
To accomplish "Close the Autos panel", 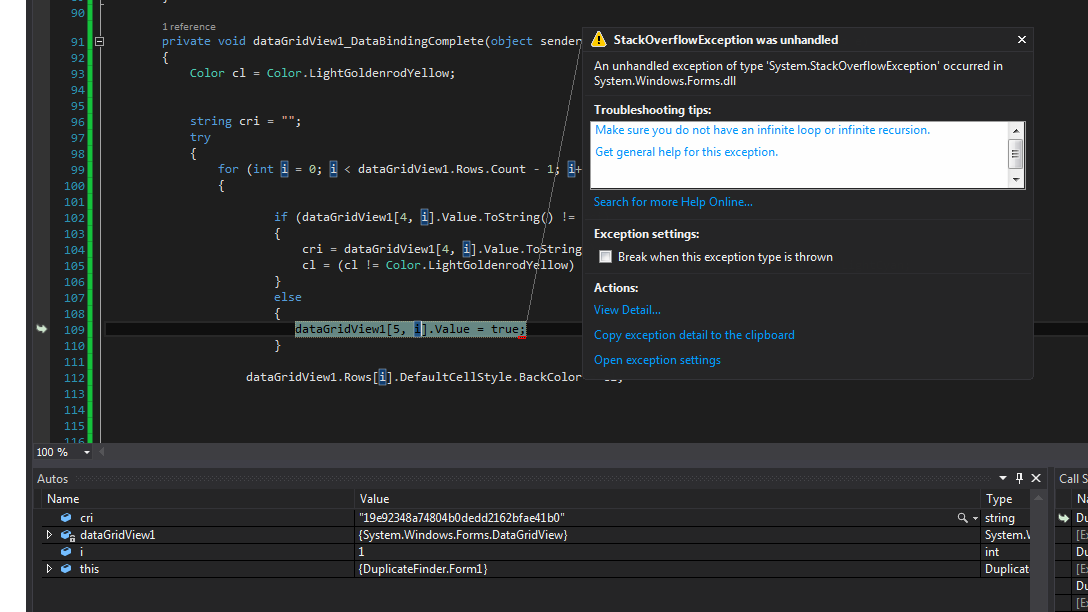I will click(1036, 479).
